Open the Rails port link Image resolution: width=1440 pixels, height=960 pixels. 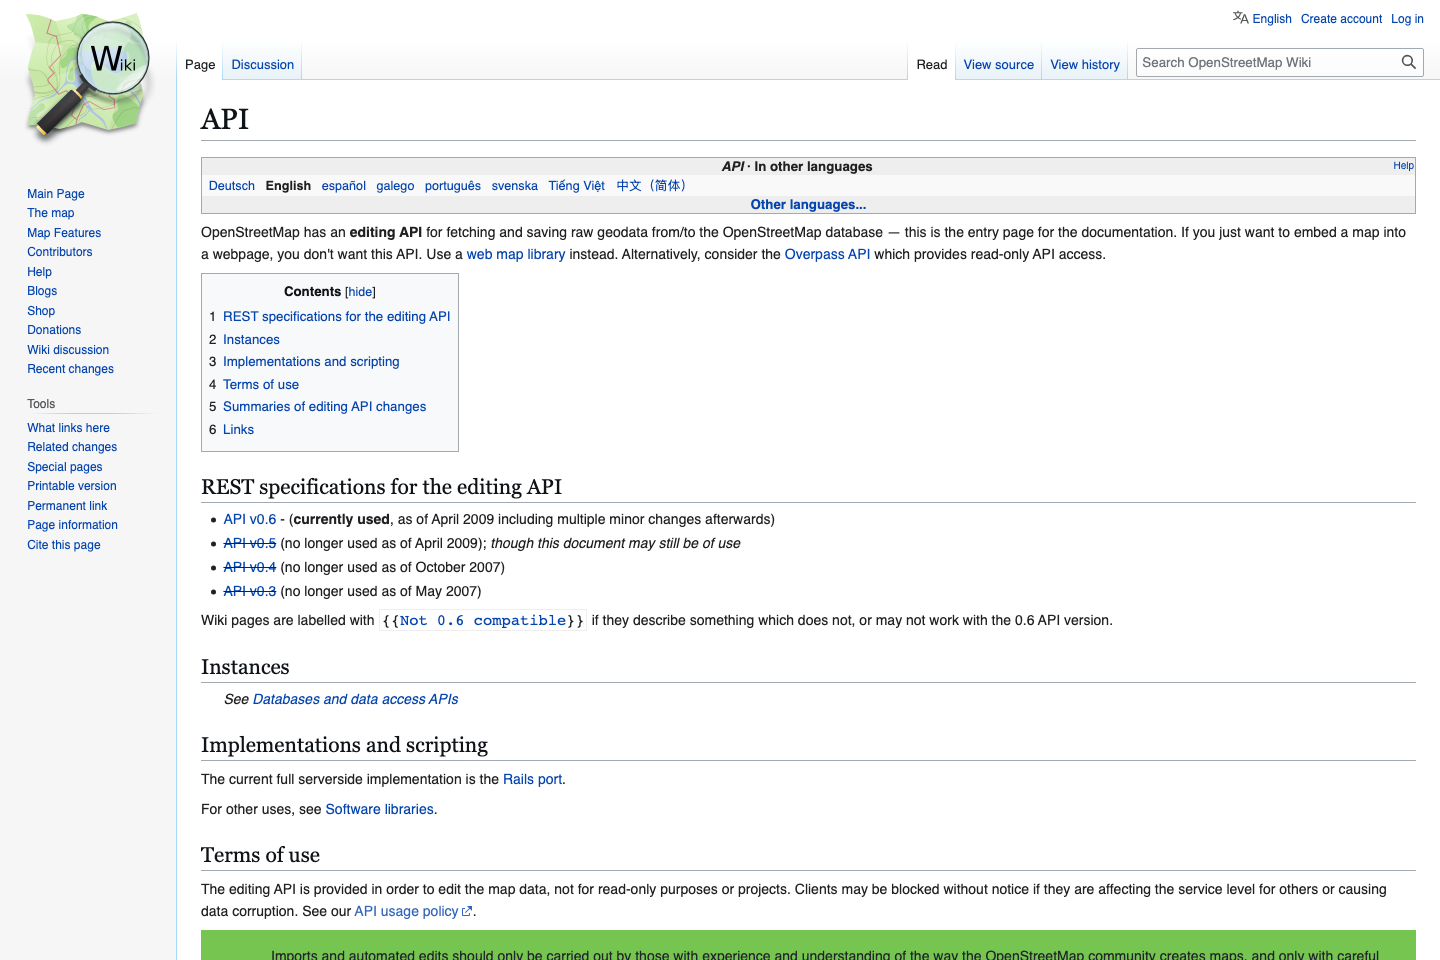[x=532, y=779]
